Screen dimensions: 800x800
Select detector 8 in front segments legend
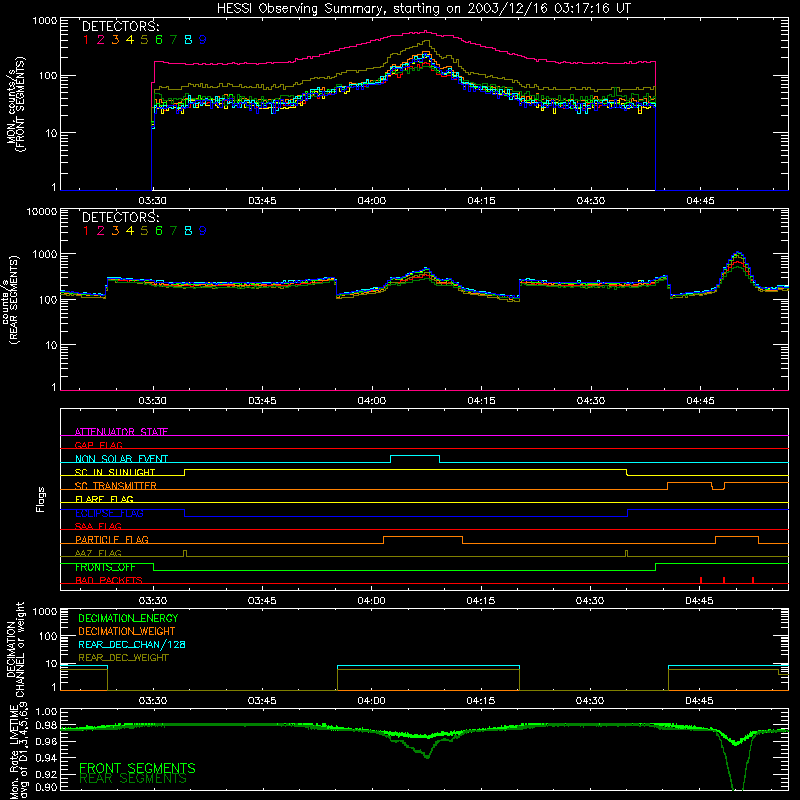(188, 40)
